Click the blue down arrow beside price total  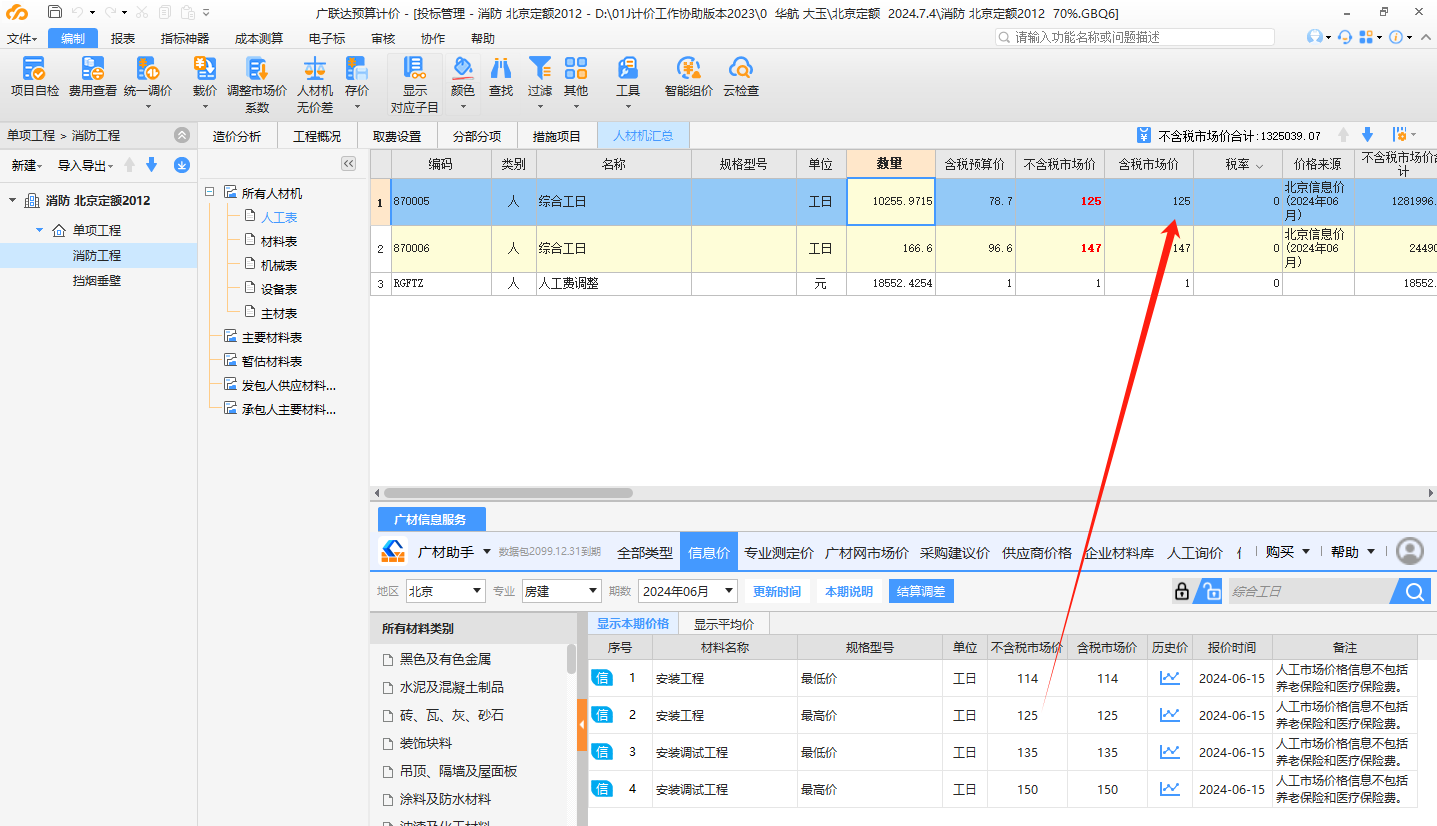[1367, 135]
